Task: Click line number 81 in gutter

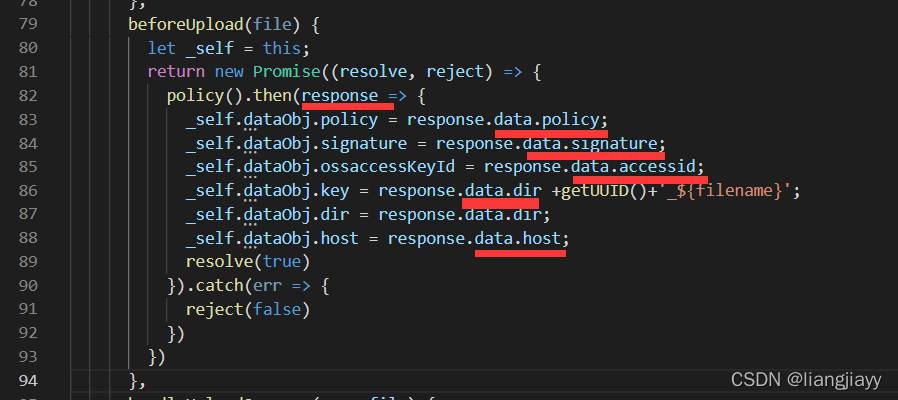Action: pos(28,72)
